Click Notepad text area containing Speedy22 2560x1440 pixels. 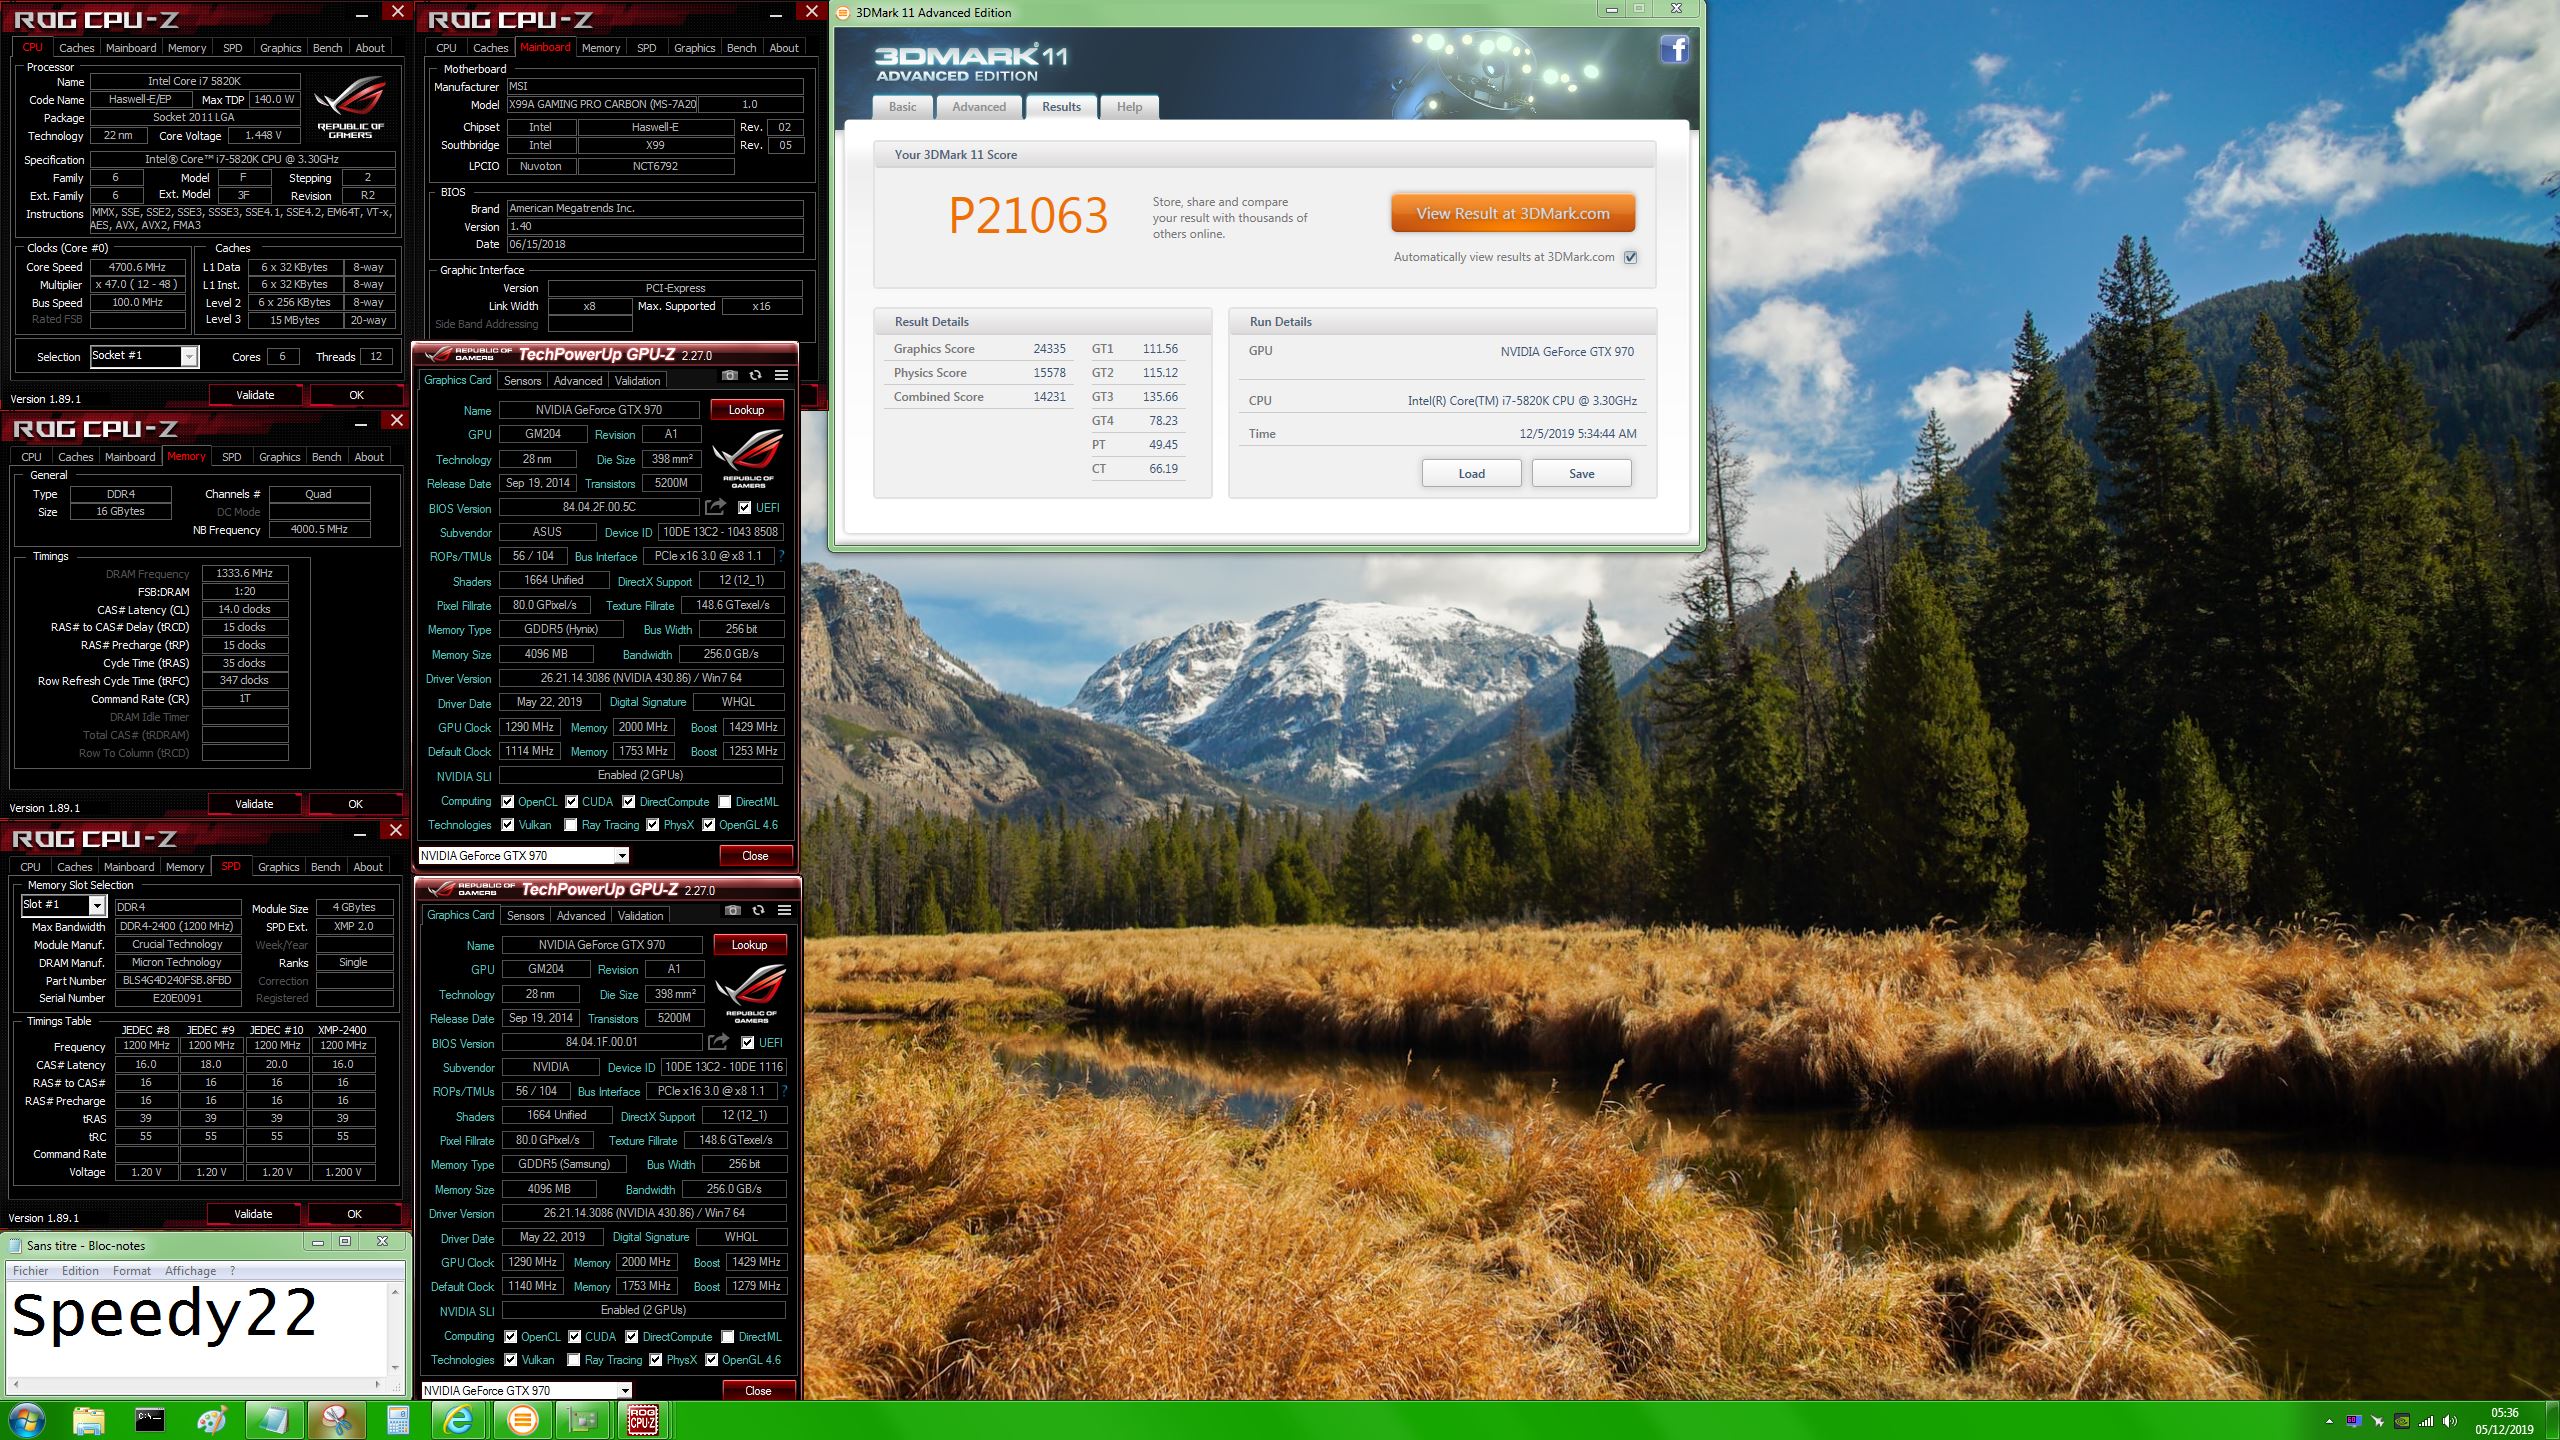[x=196, y=1328]
